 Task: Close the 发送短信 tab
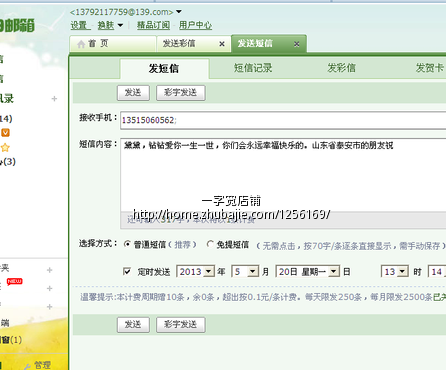pyautogui.click(x=297, y=44)
